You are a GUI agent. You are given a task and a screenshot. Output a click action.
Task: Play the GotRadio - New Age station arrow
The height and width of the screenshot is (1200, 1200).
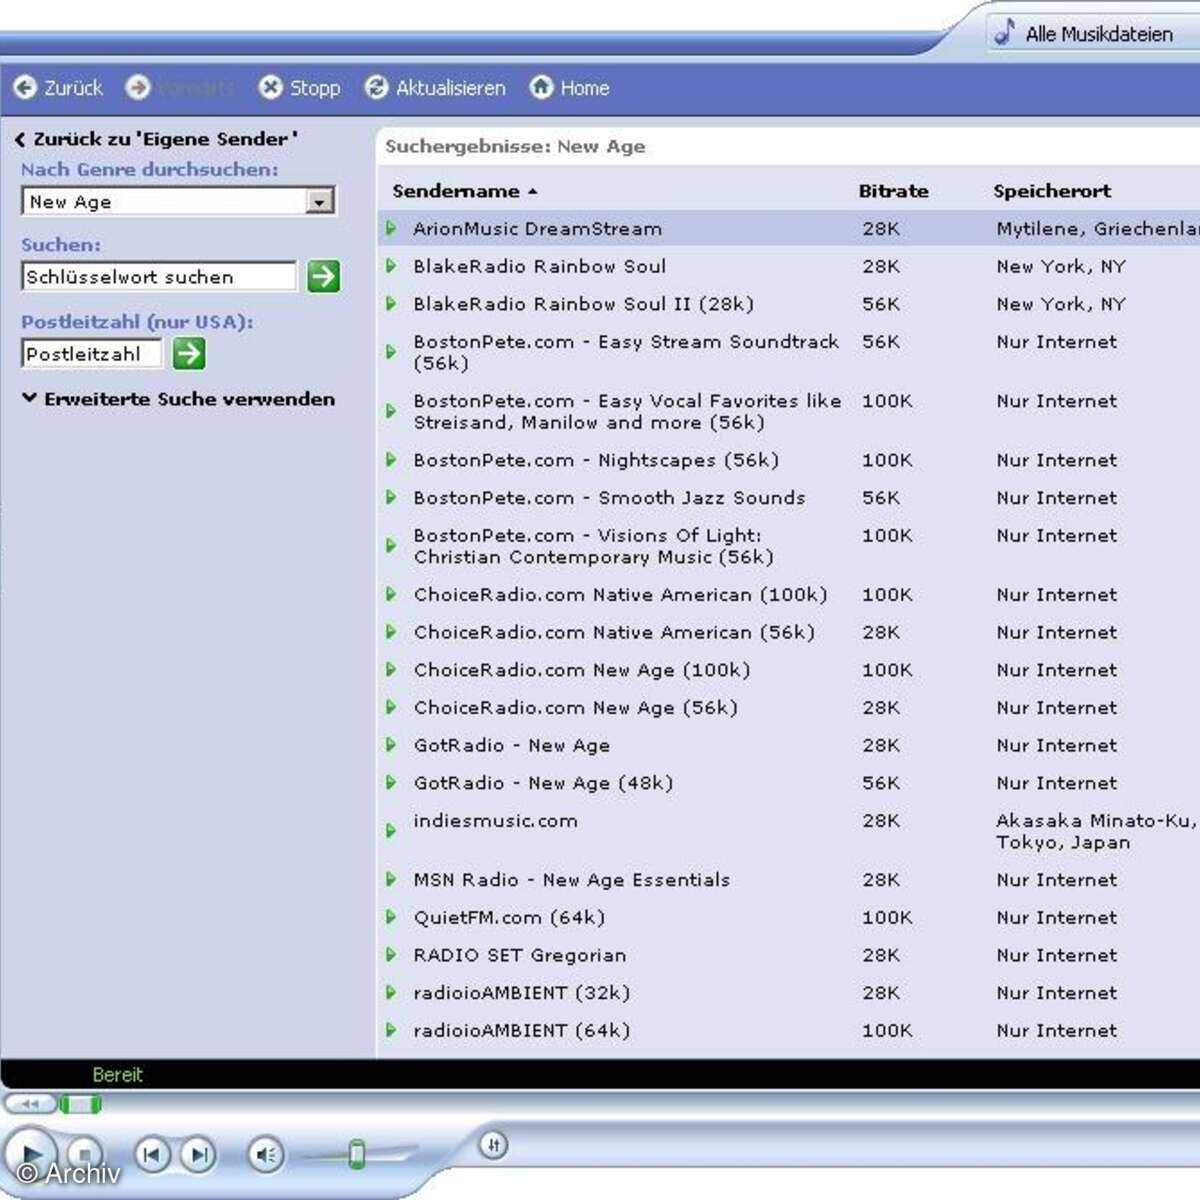point(391,745)
